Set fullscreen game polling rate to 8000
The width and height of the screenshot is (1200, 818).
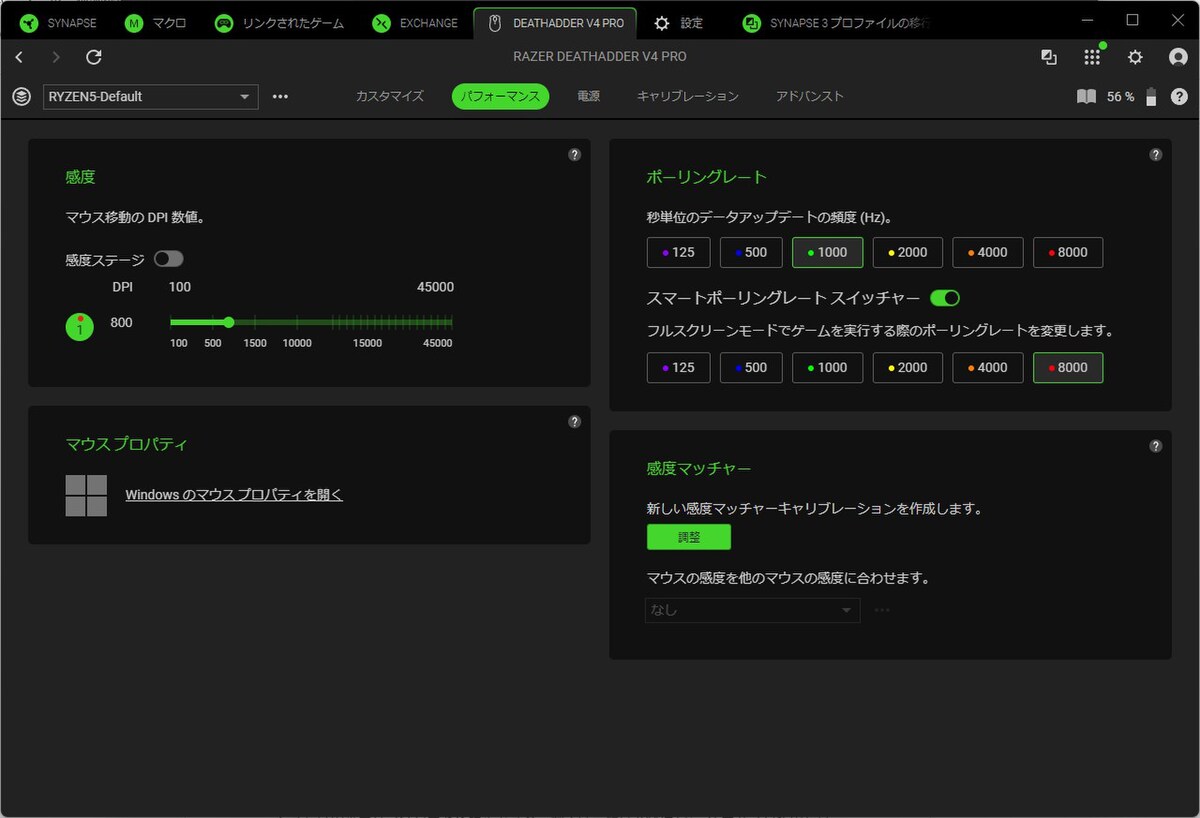[x=1068, y=367]
